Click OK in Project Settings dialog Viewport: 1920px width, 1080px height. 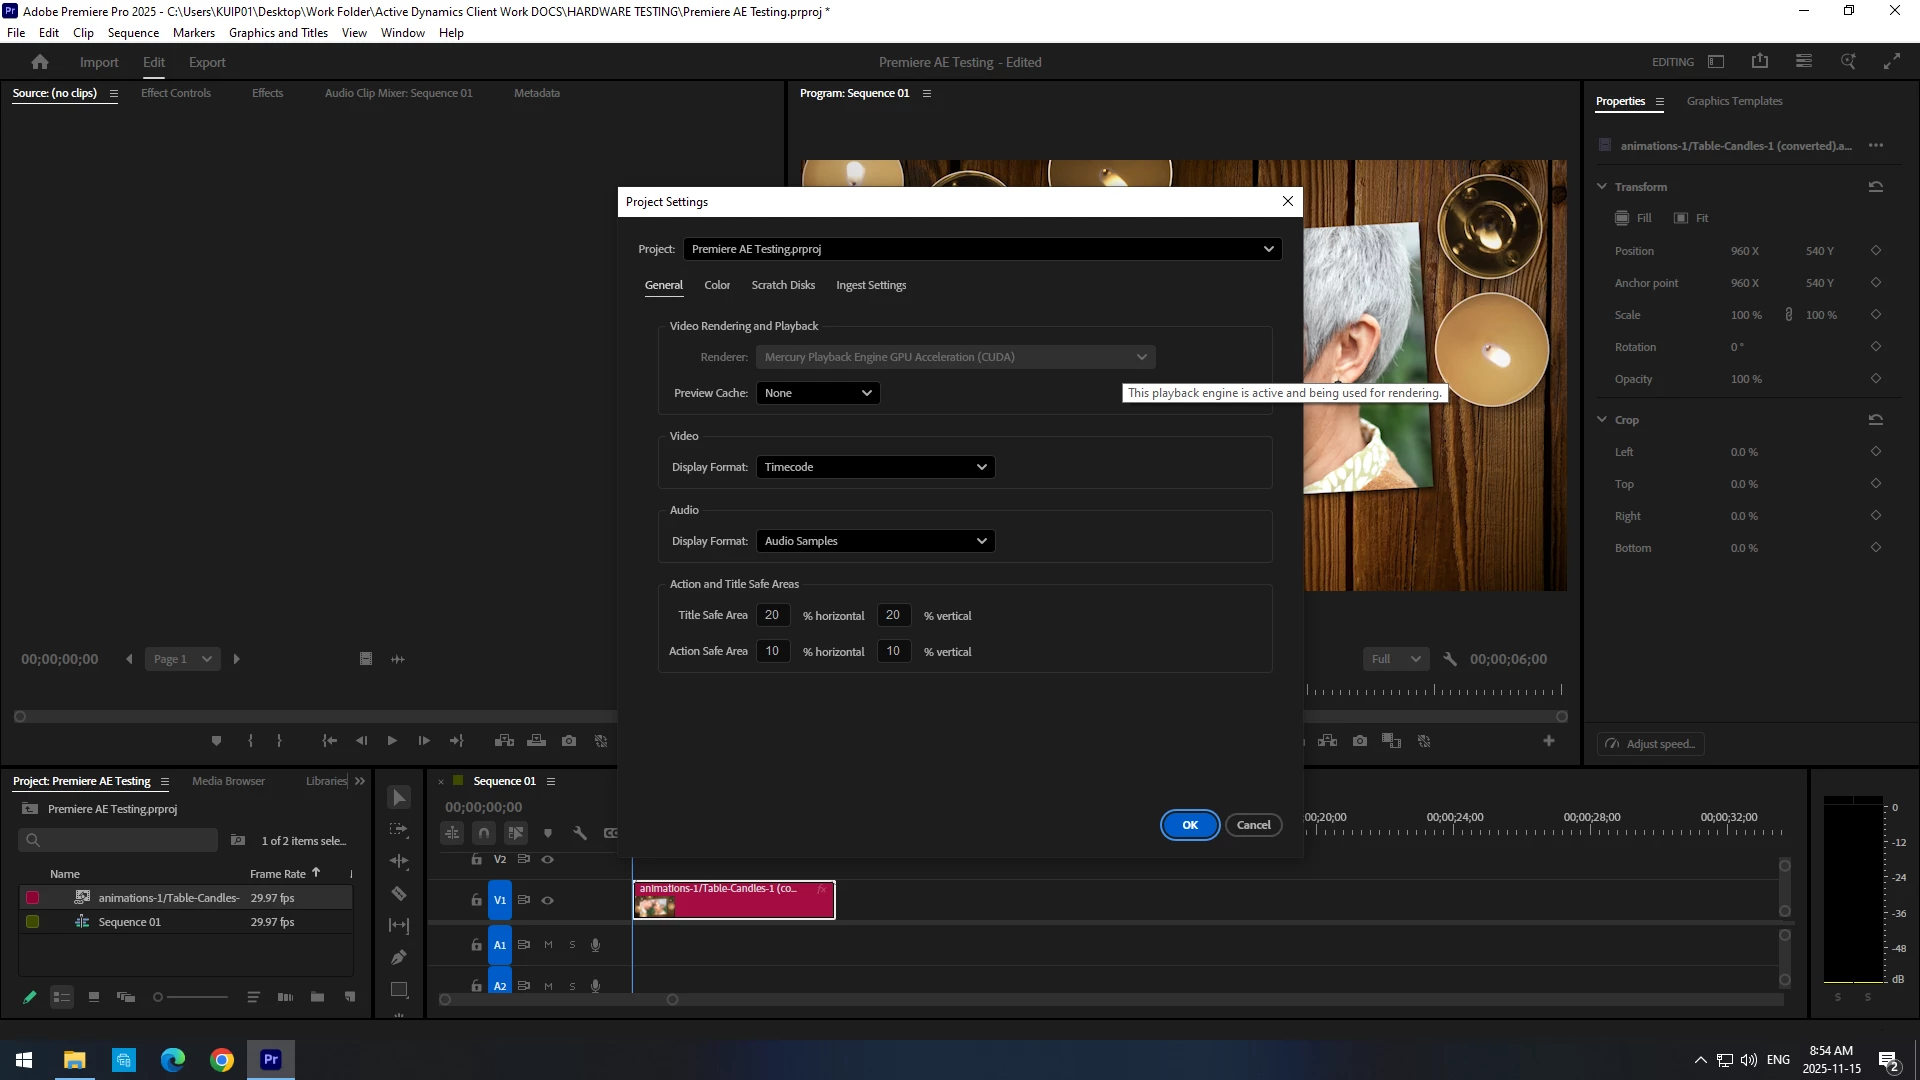(x=1189, y=825)
